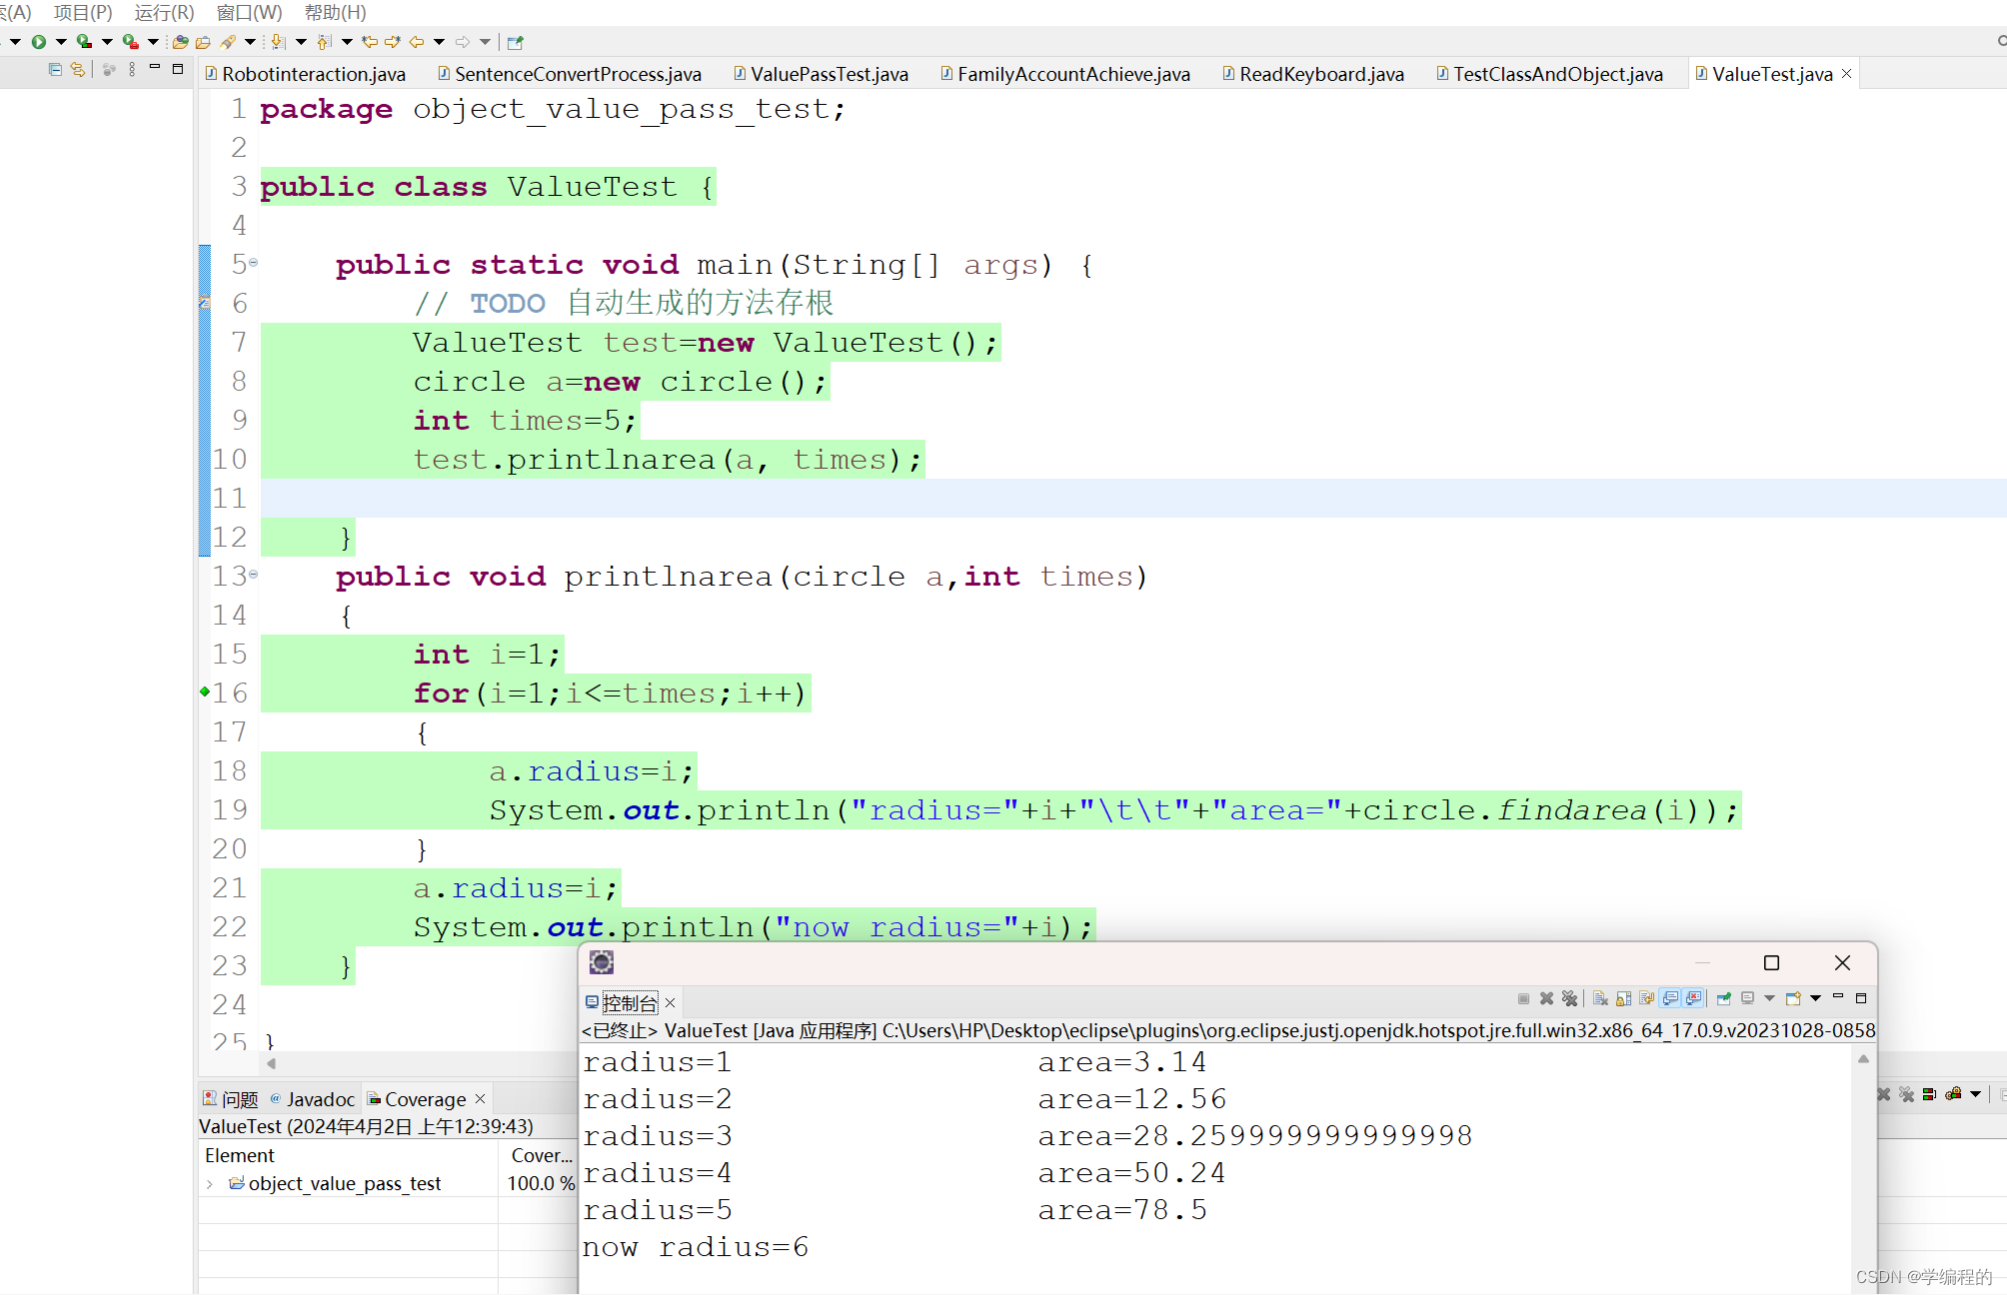Close the 控制台 console tab
Viewport: 2007px width, 1295px height.
[670, 1003]
